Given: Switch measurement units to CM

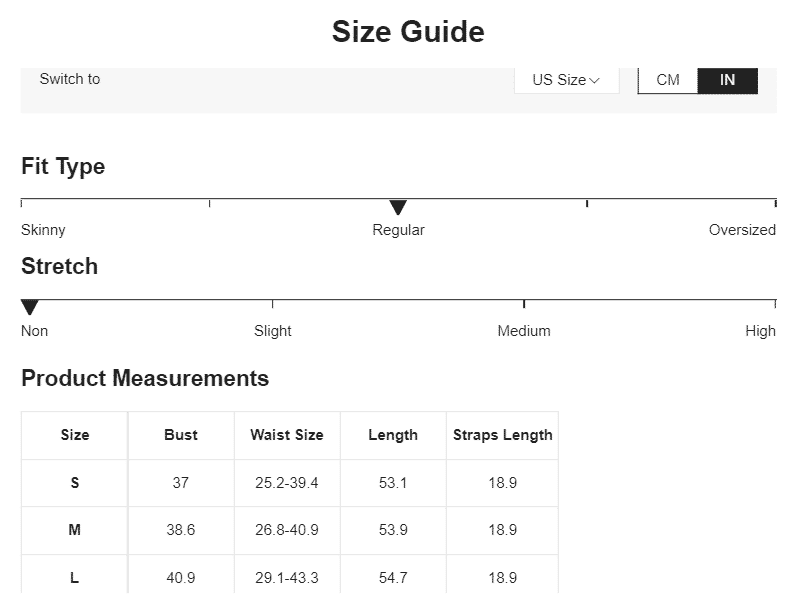Looking at the screenshot, I should [667, 80].
